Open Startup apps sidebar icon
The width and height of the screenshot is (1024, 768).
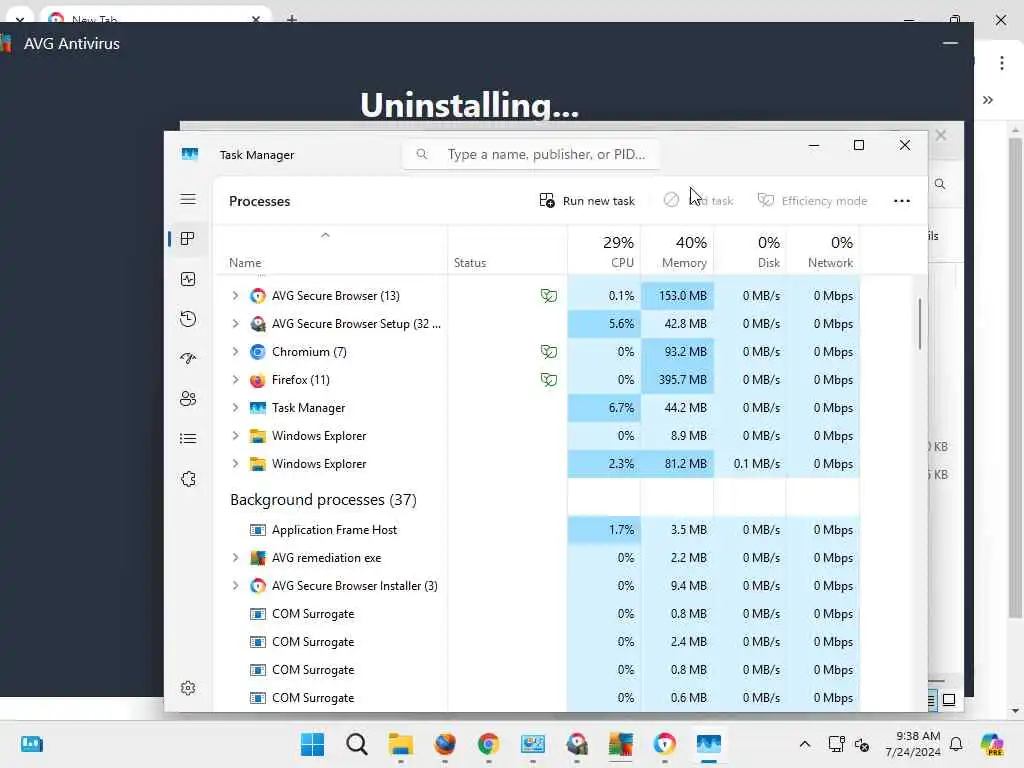point(188,359)
